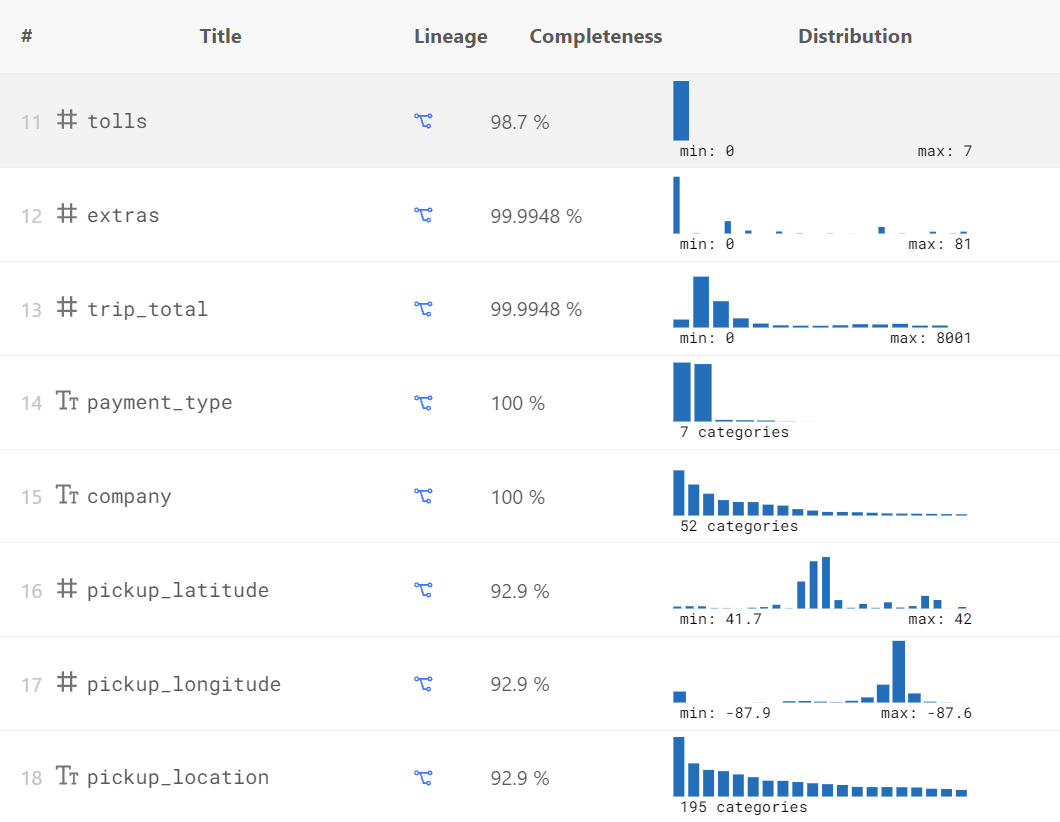Image resolution: width=1060 pixels, height=822 pixels.
Task: Click the numeric type icon beside tolls
Action: (66, 121)
